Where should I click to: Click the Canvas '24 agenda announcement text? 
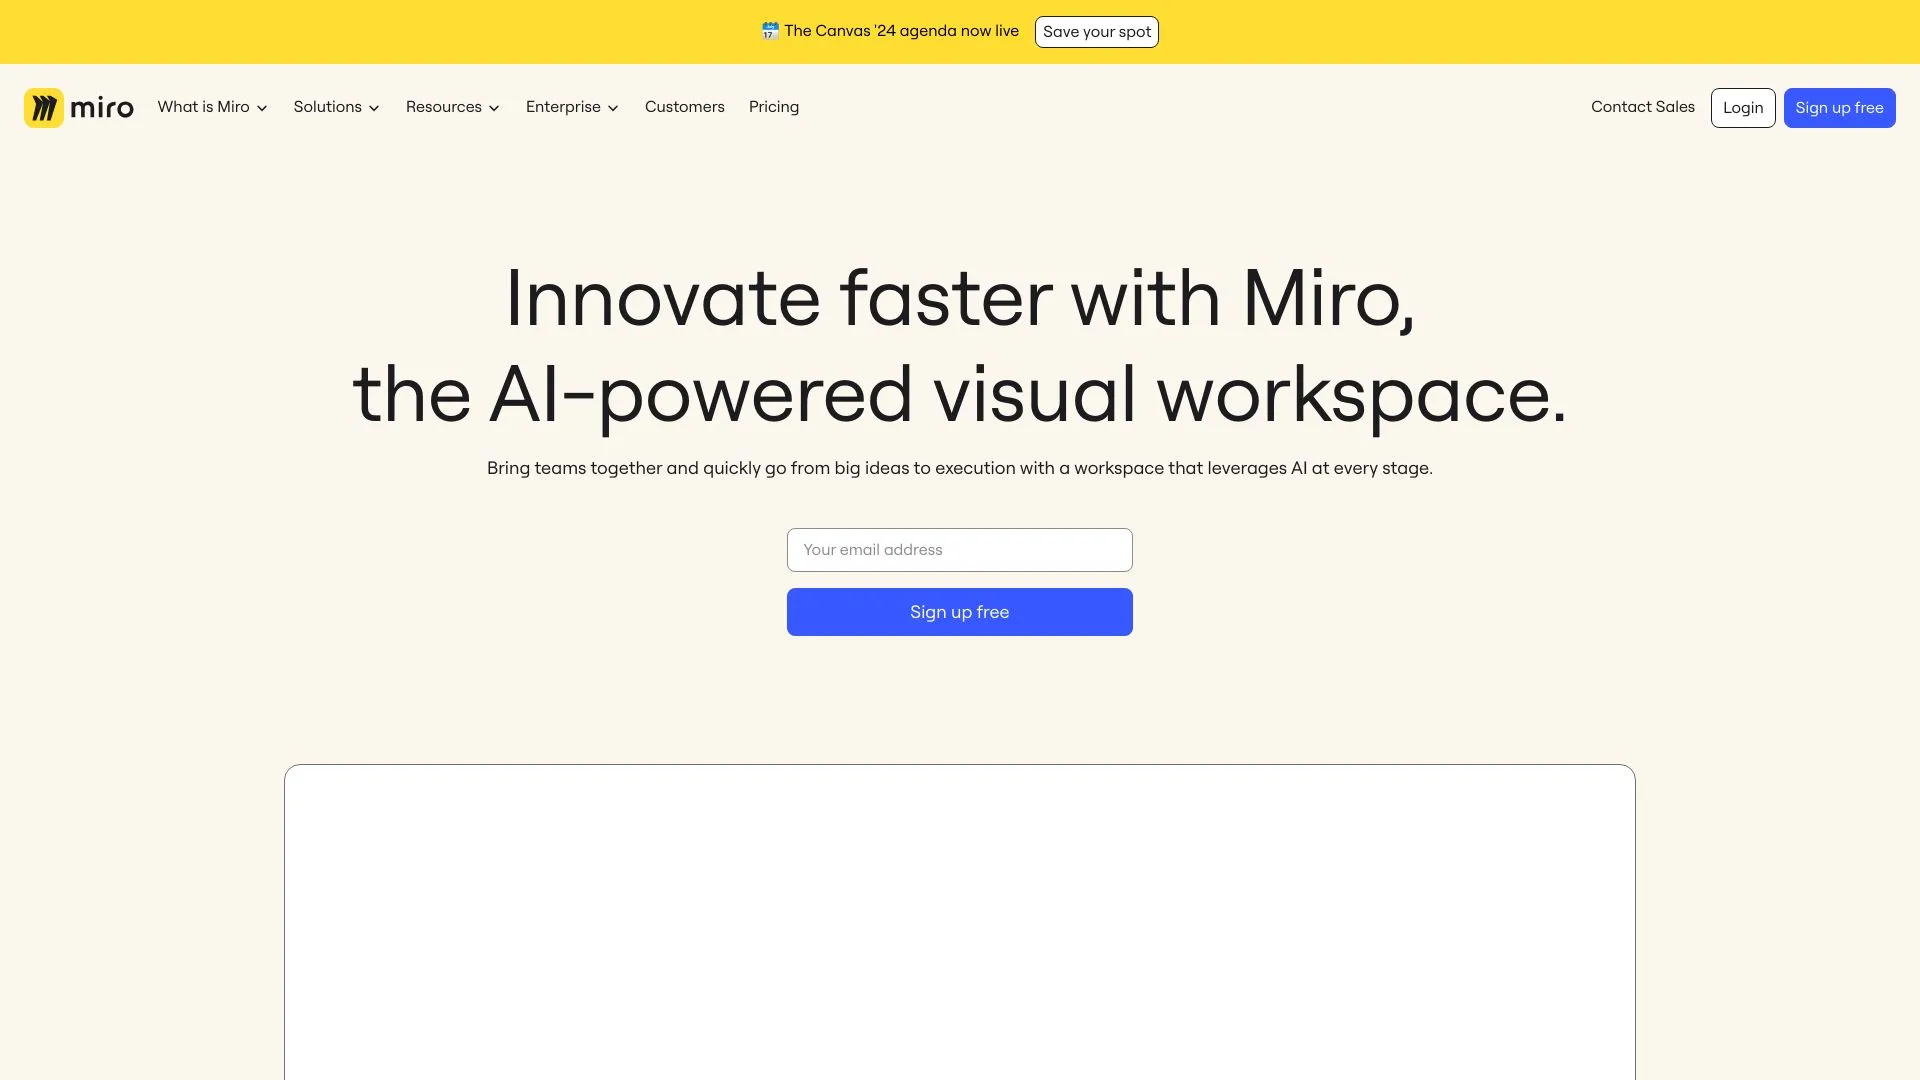point(901,30)
